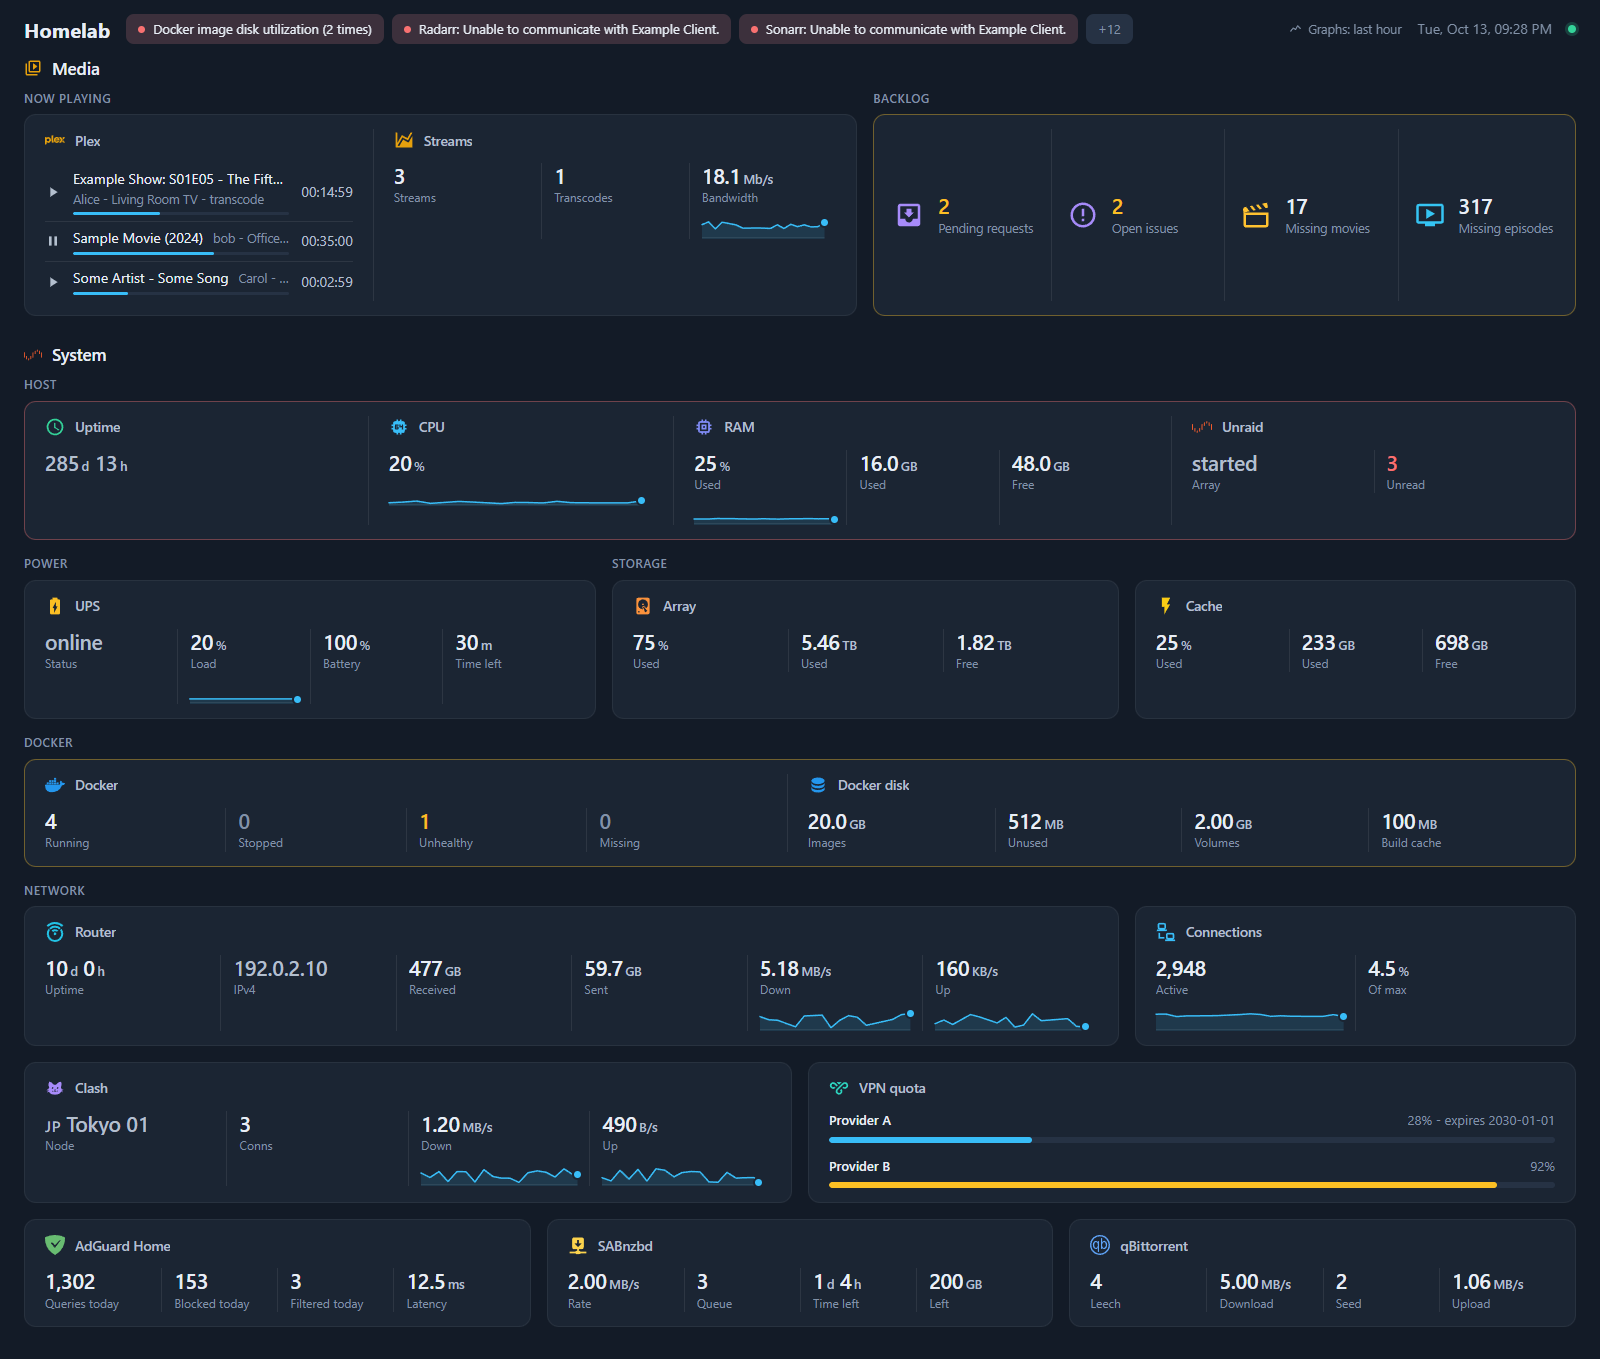Image resolution: width=1600 pixels, height=1359 pixels.
Task: Click the Clash Up speed sparkline
Action: tap(682, 1175)
